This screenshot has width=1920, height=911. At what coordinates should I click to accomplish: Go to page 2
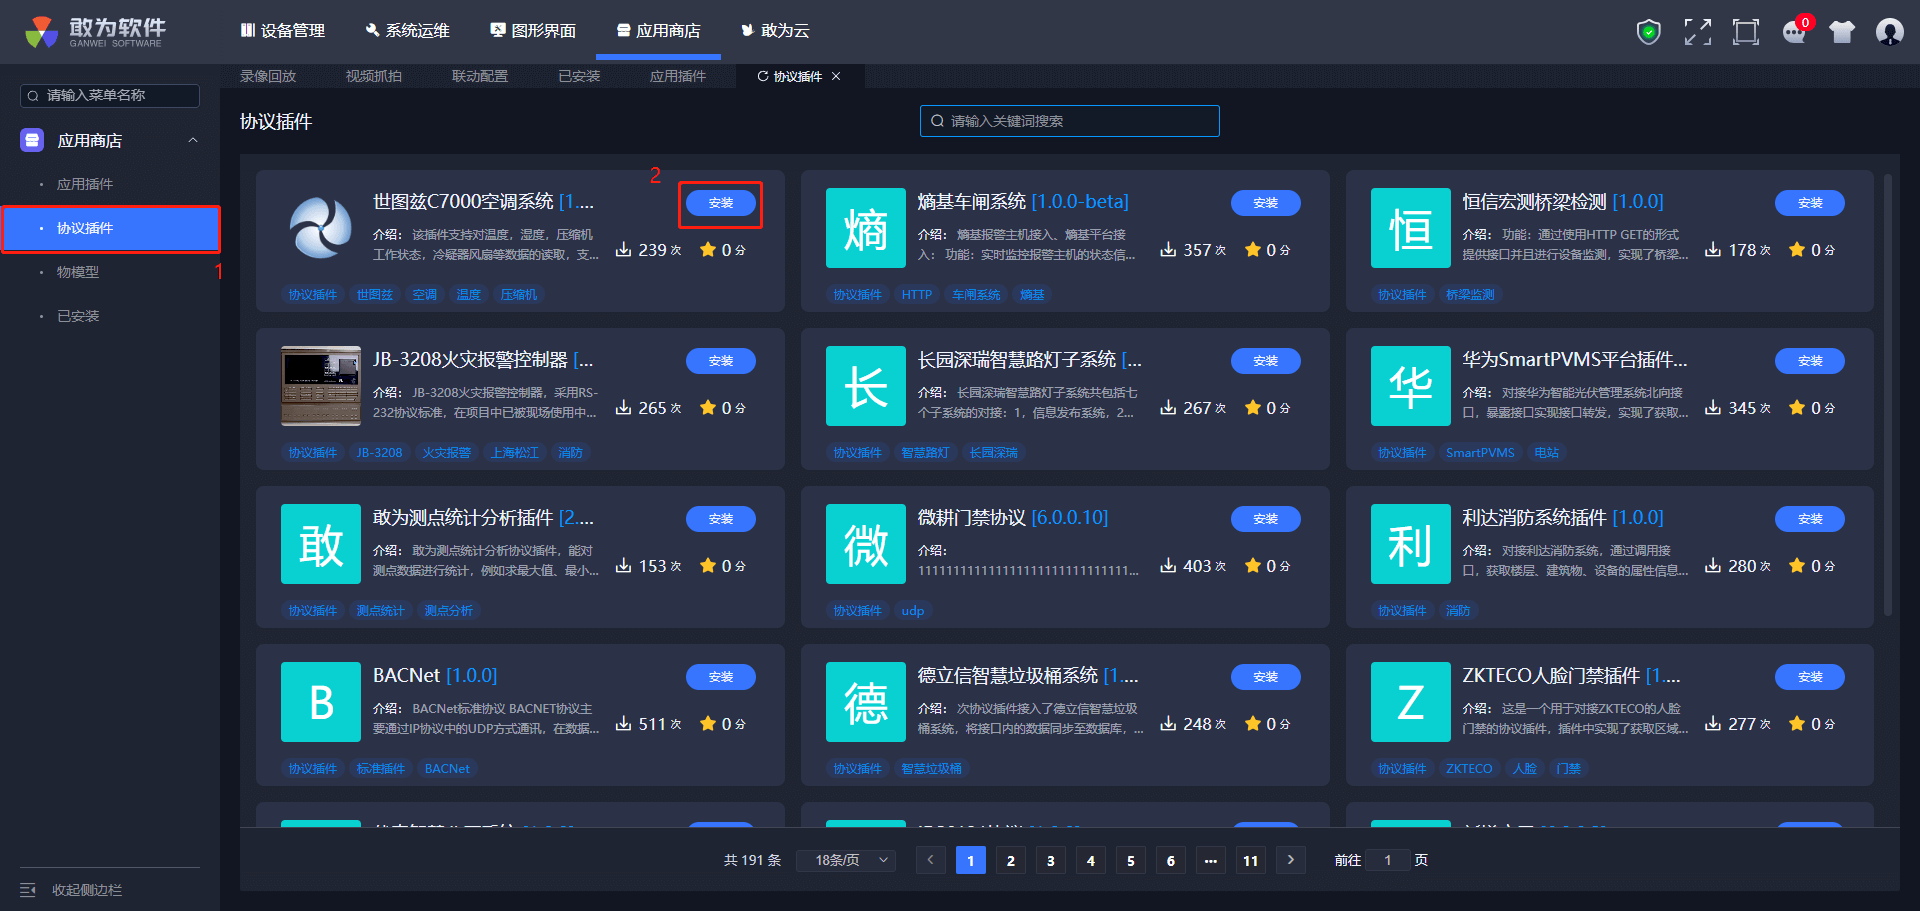pos(1011,860)
